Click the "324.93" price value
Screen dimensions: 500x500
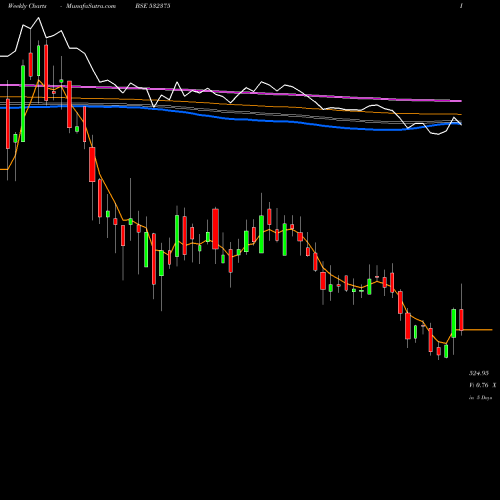pos(479,373)
